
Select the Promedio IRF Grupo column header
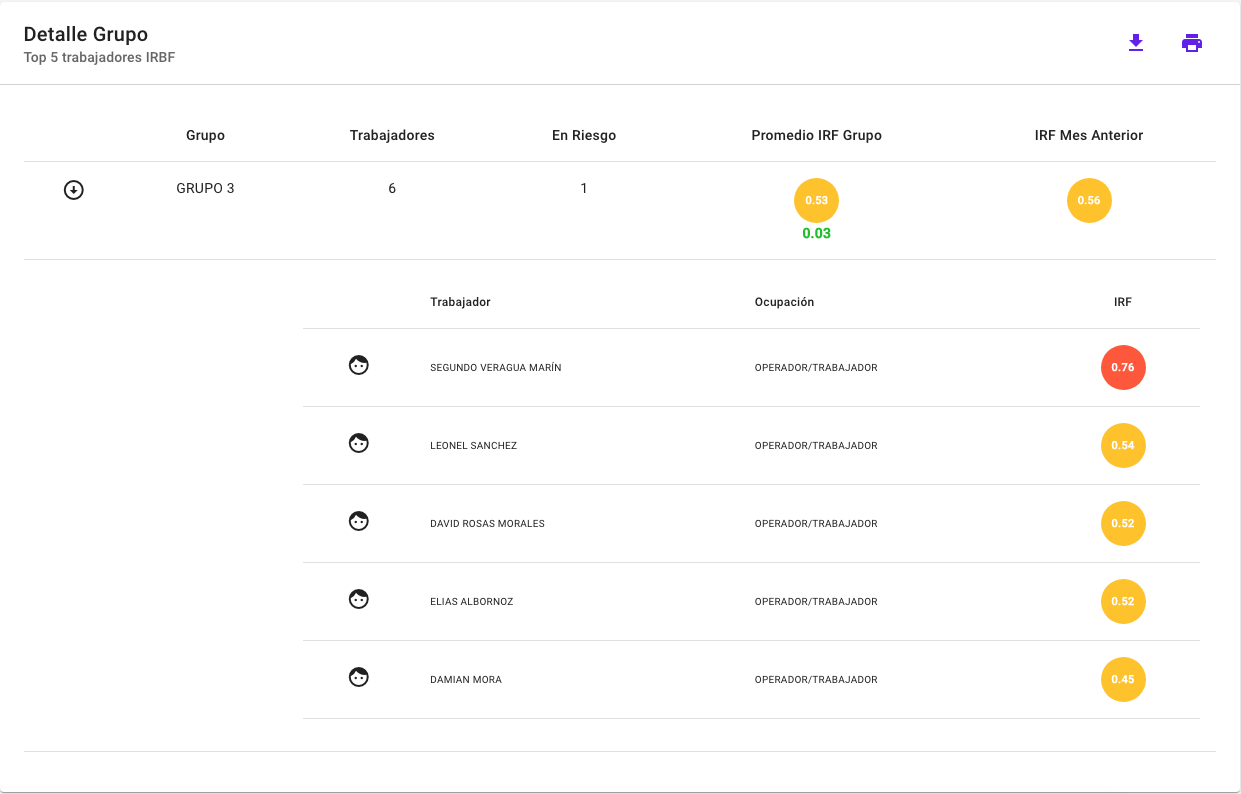tap(816, 135)
